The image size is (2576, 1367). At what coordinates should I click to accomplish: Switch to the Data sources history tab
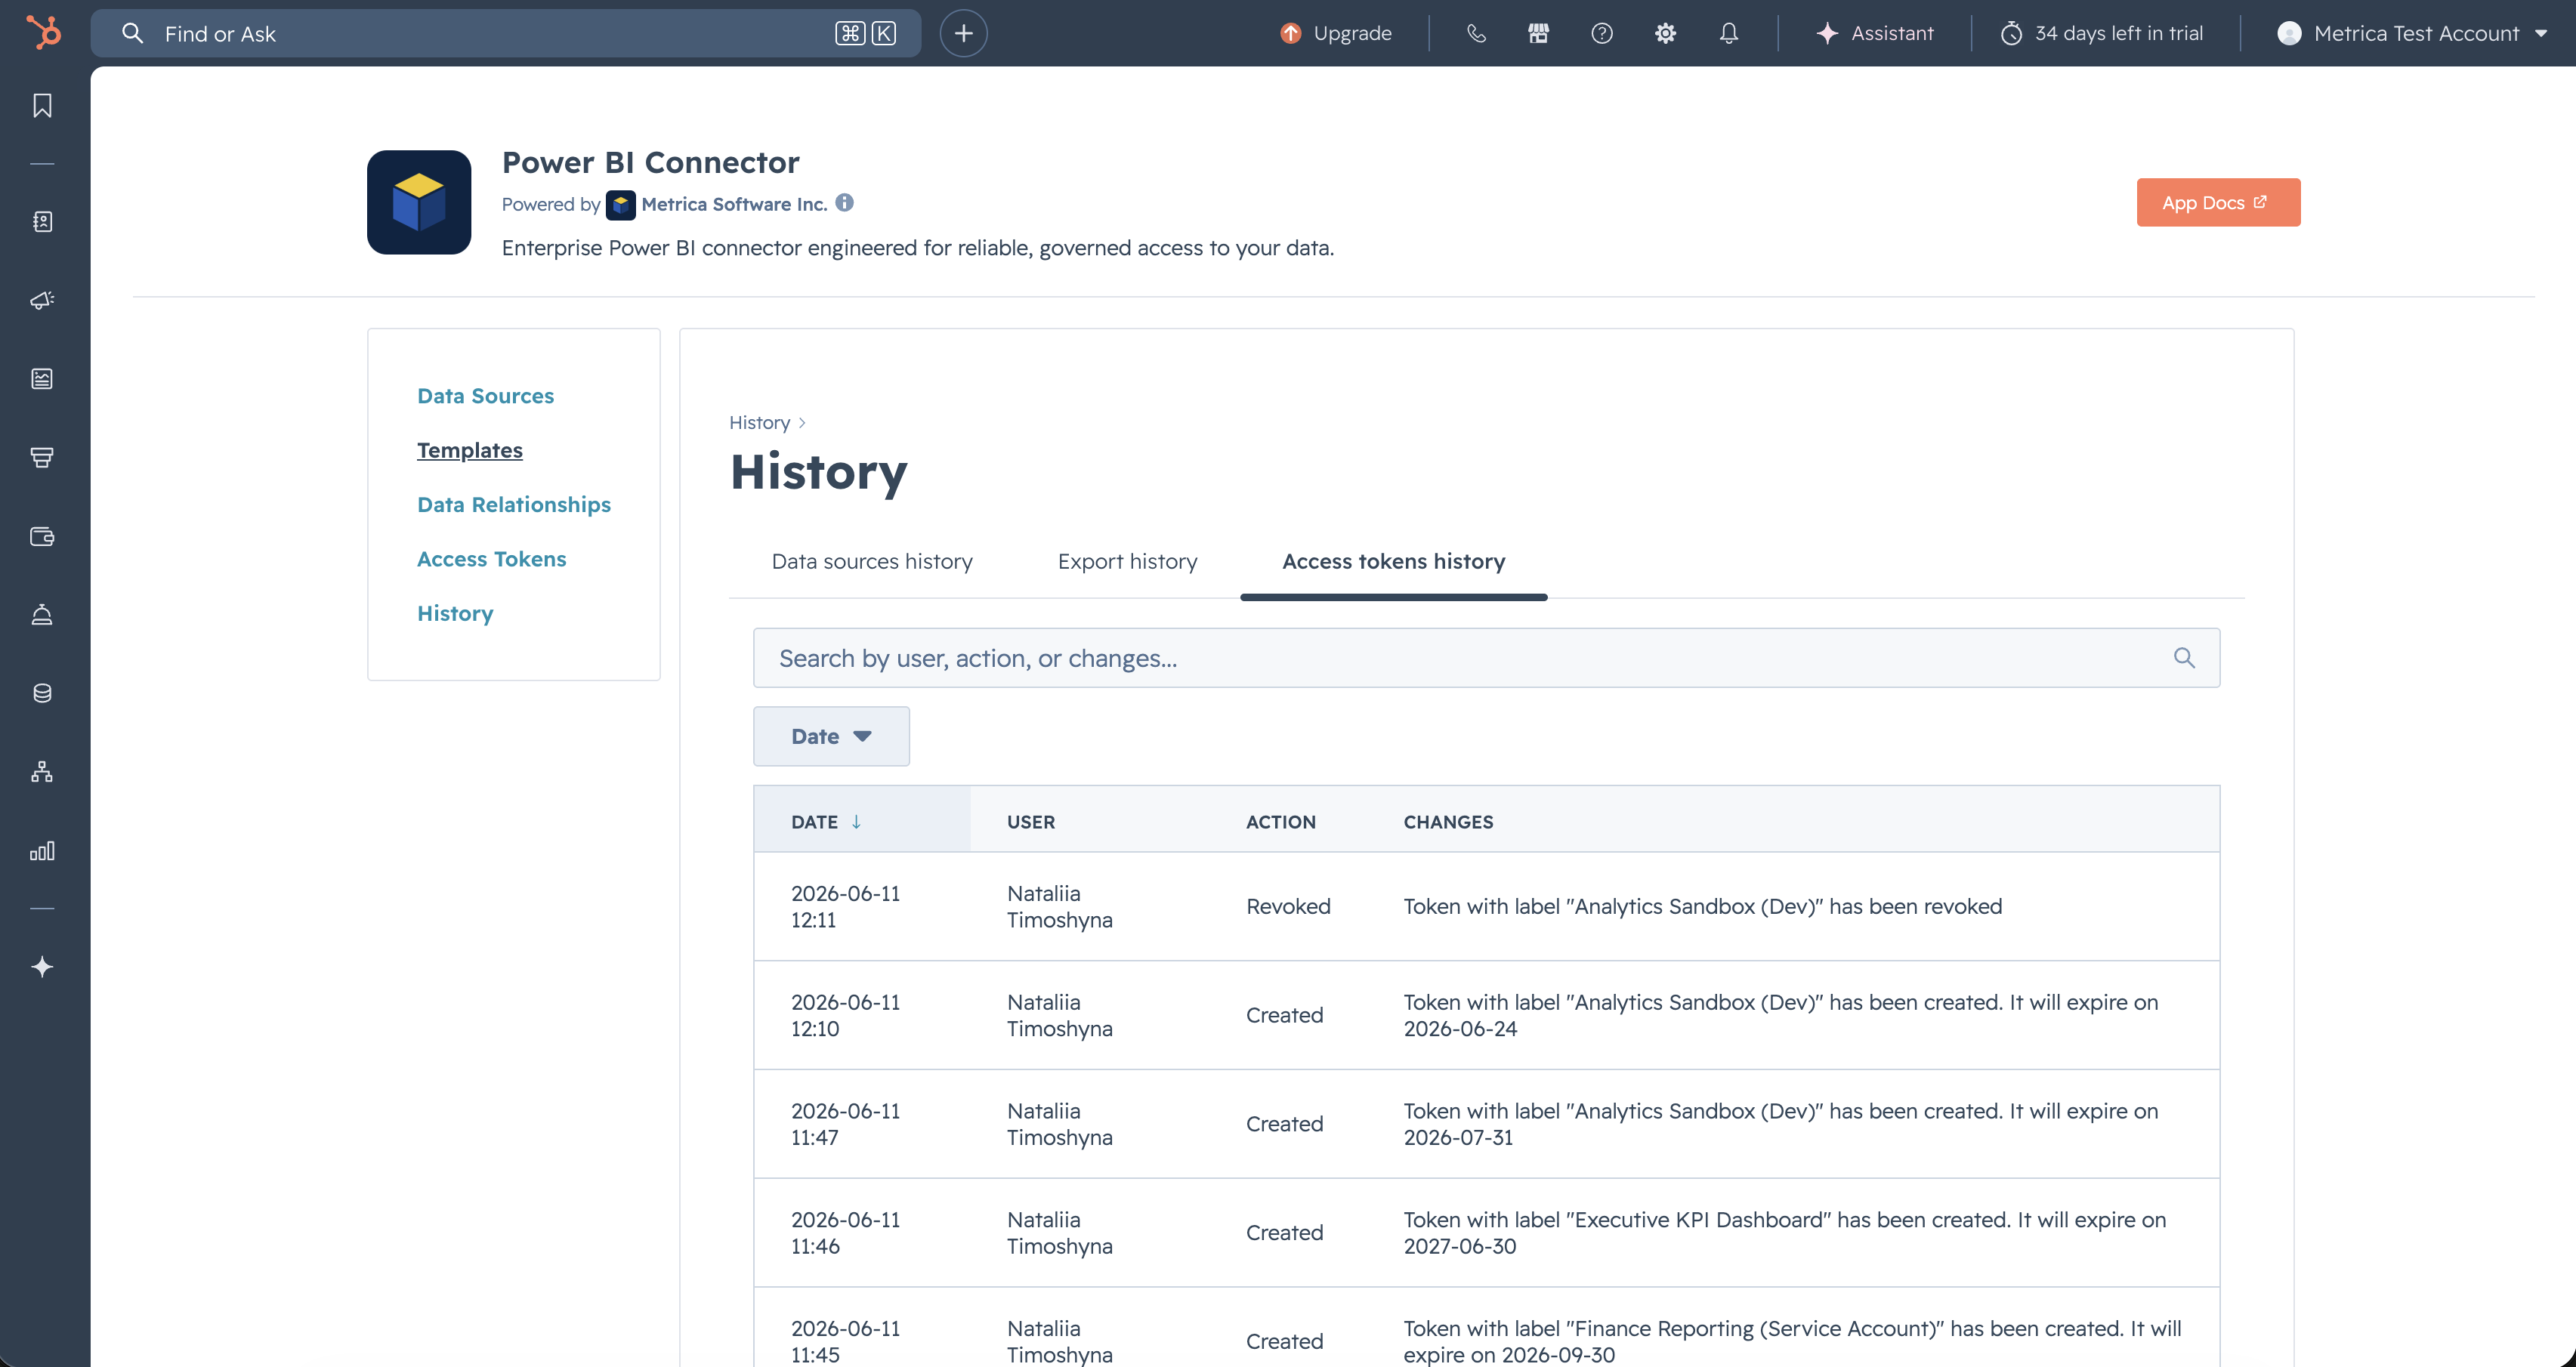pyautogui.click(x=872, y=562)
